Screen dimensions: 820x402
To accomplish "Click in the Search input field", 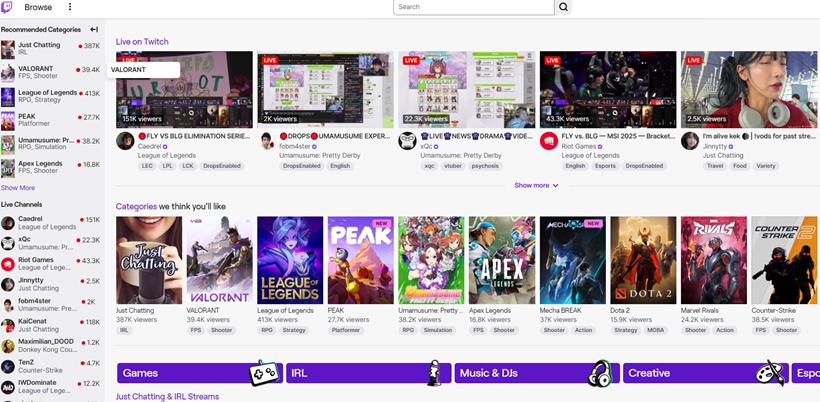I will pos(473,7).
